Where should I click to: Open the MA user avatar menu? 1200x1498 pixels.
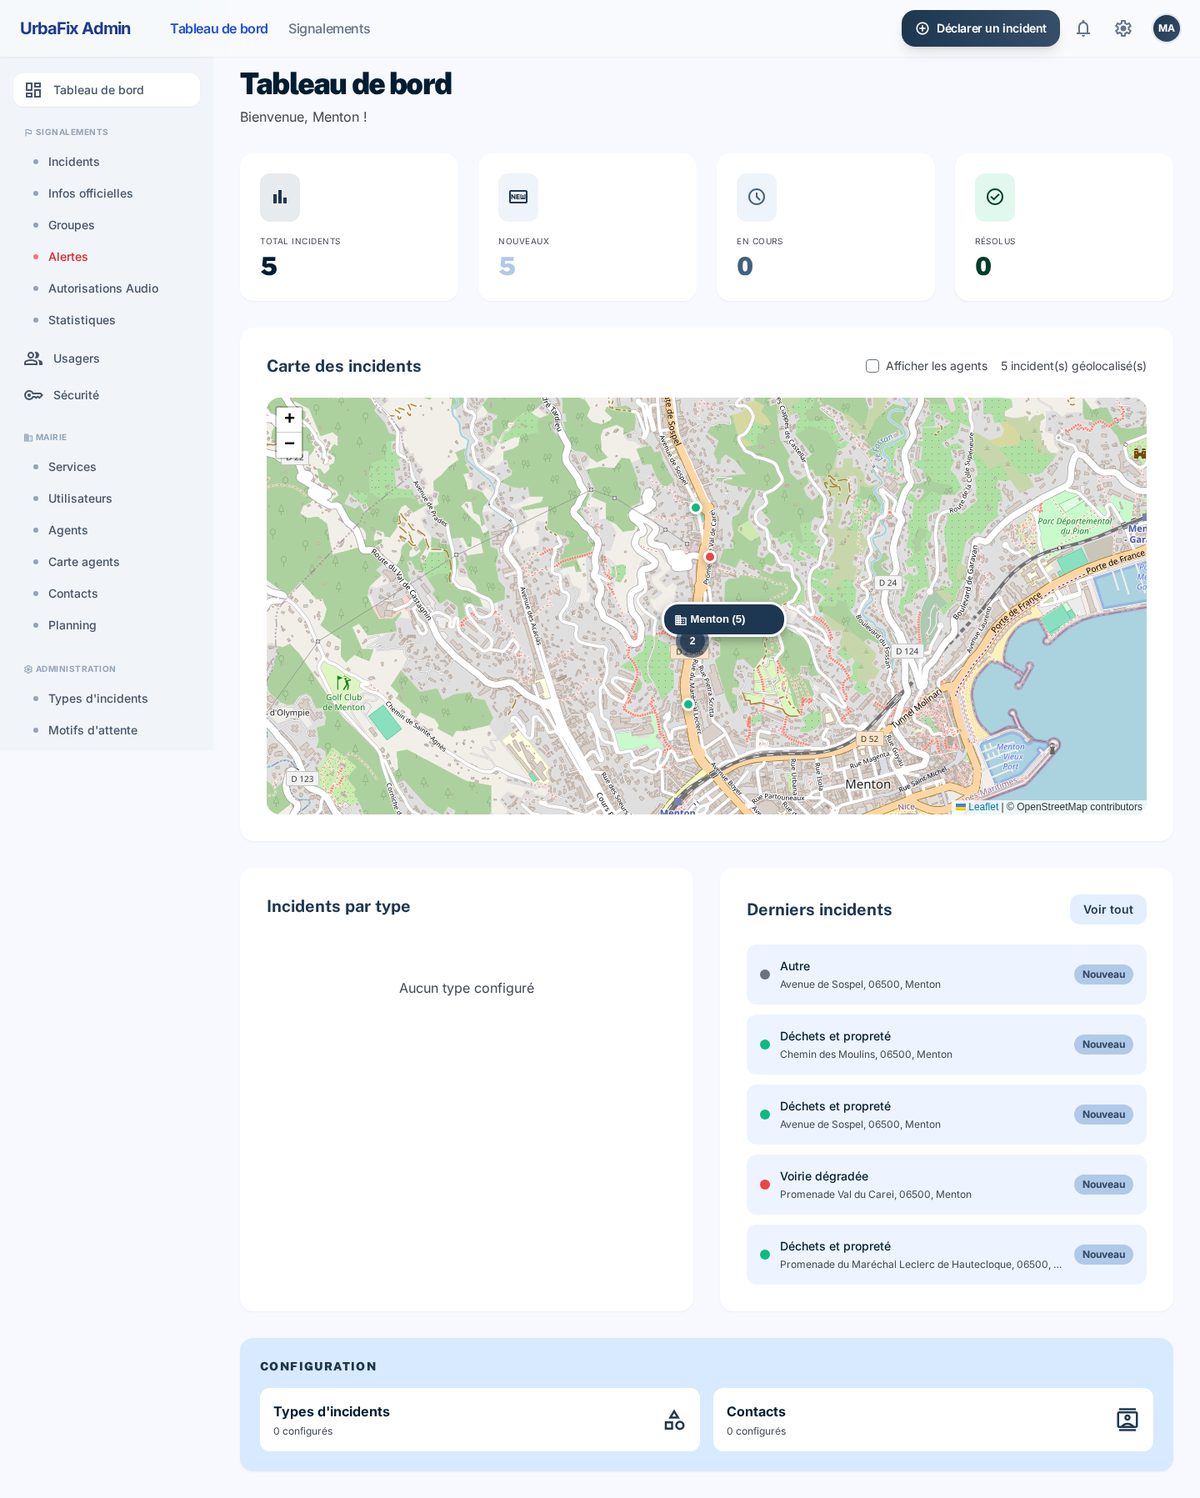point(1166,29)
